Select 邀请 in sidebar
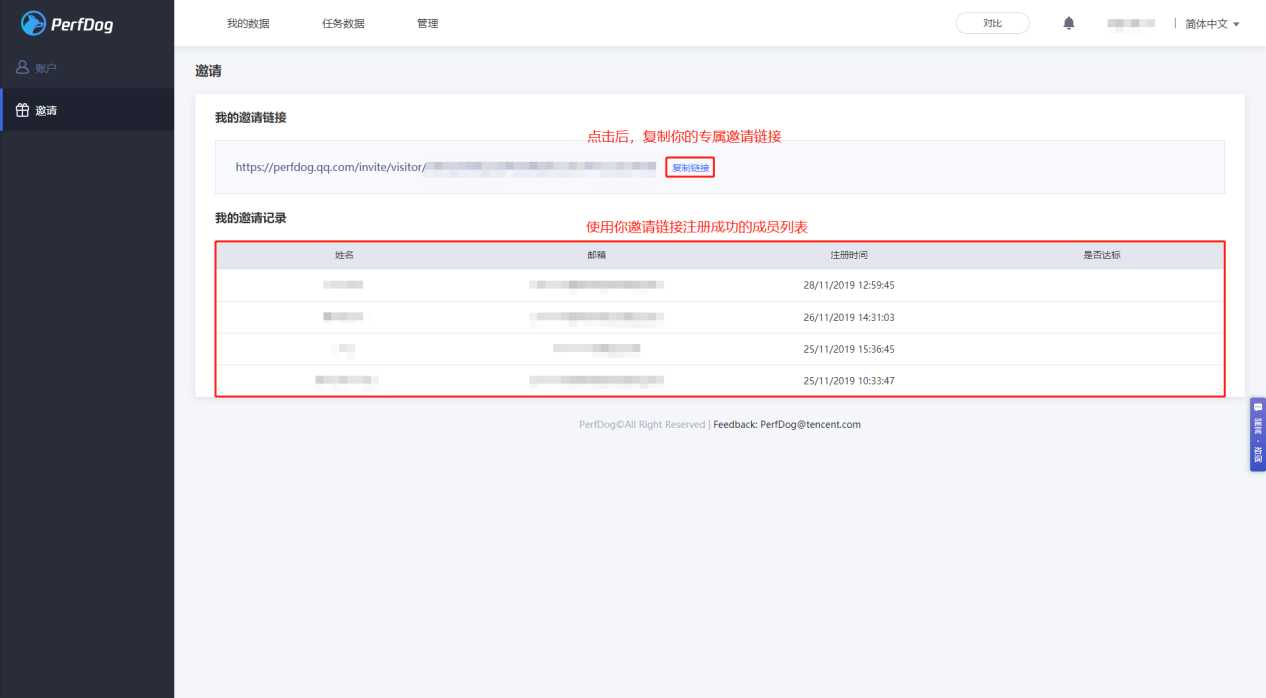 [x=87, y=110]
